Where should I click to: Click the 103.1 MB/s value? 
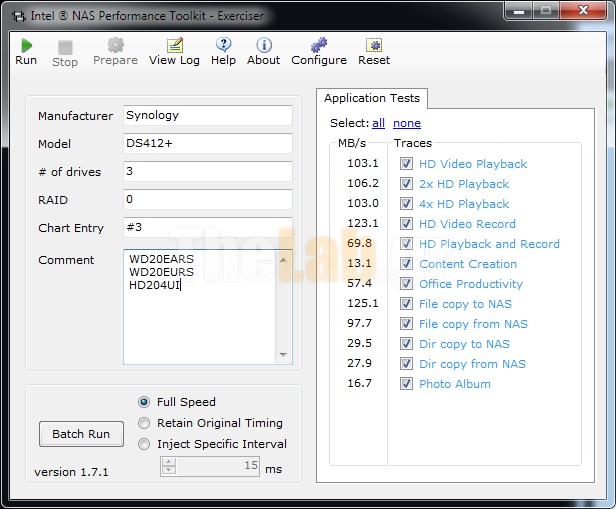coord(363,163)
